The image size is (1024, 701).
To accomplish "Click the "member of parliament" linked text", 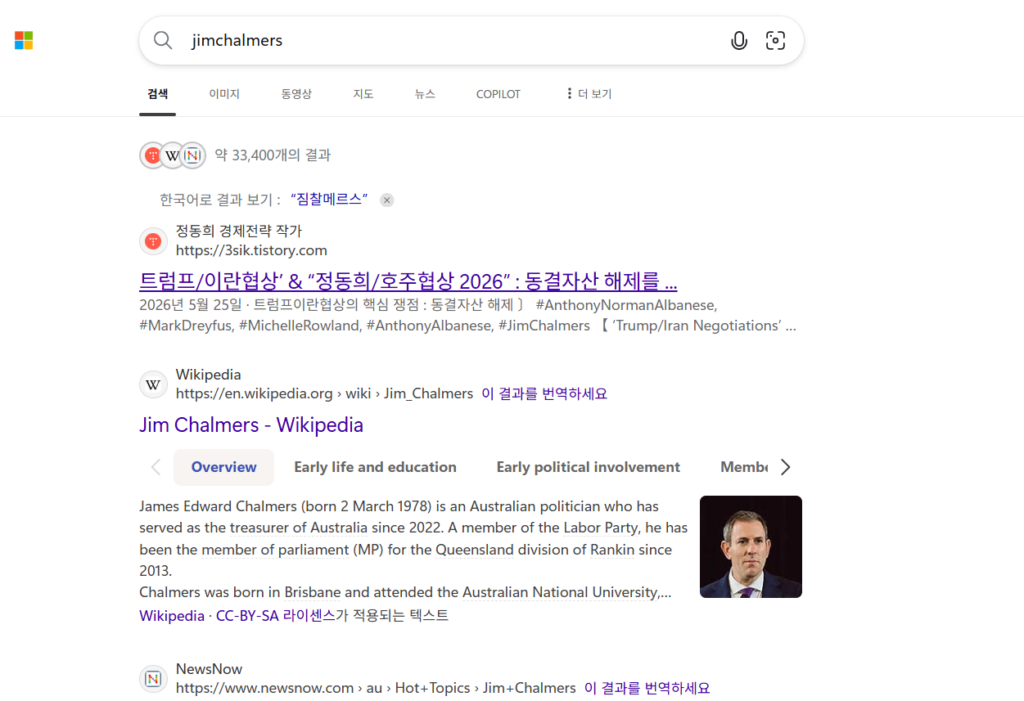I will click(275, 550).
